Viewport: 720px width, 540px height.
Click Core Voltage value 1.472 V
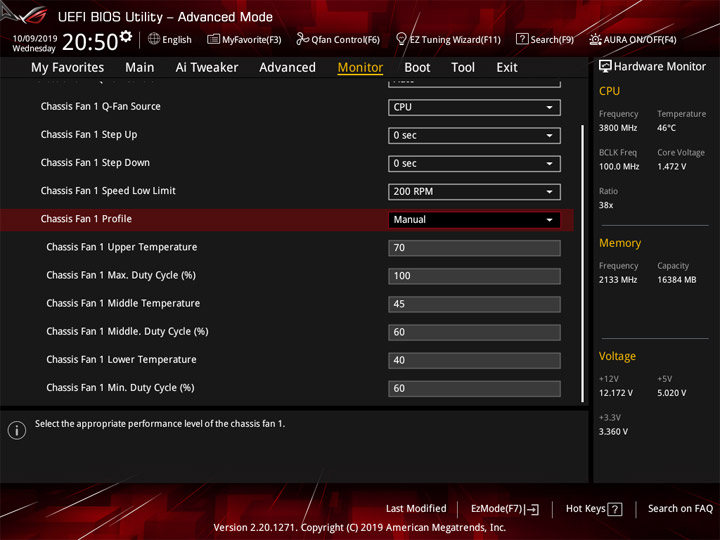pyautogui.click(x=671, y=167)
